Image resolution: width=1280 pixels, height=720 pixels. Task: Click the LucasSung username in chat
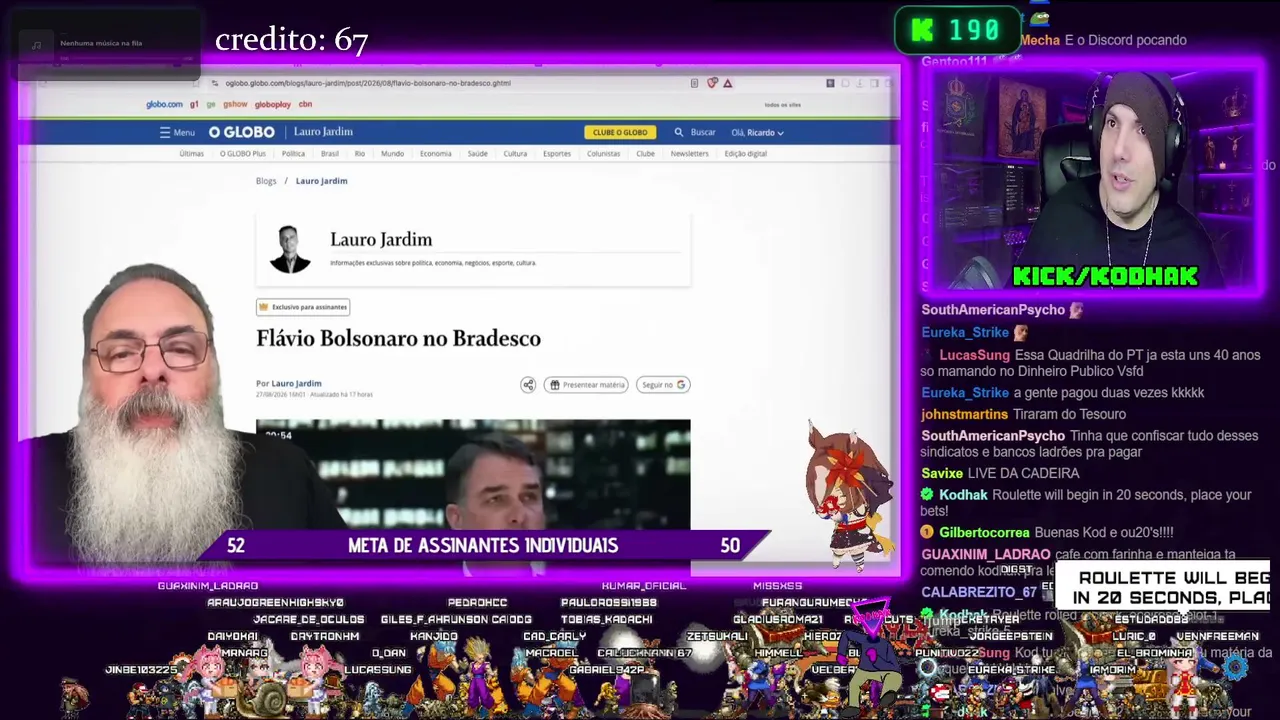click(x=974, y=355)
